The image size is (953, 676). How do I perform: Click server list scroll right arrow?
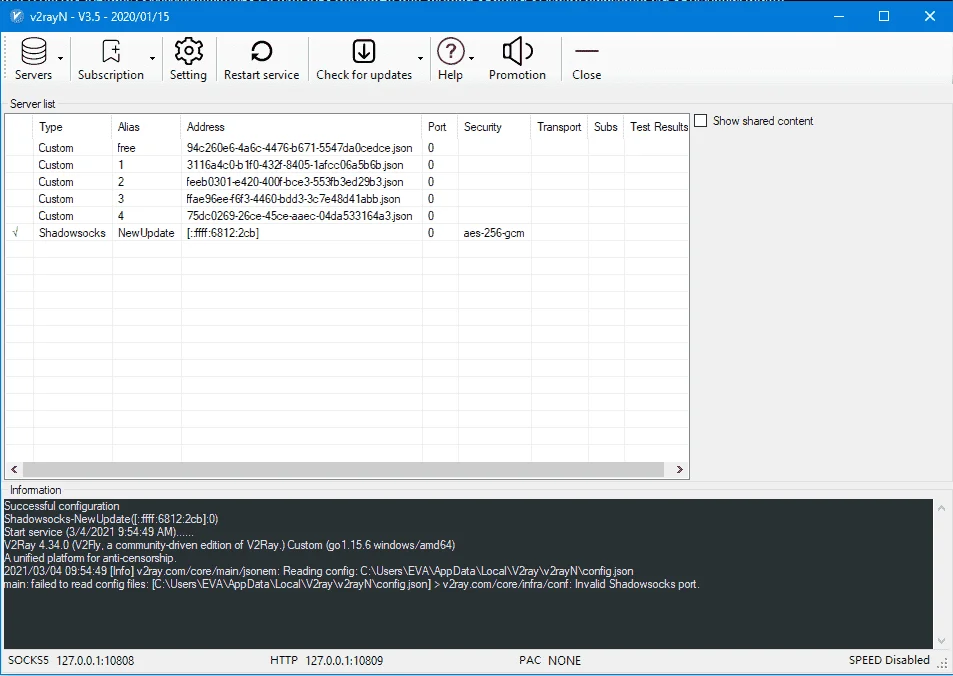[x=679, y=469]
